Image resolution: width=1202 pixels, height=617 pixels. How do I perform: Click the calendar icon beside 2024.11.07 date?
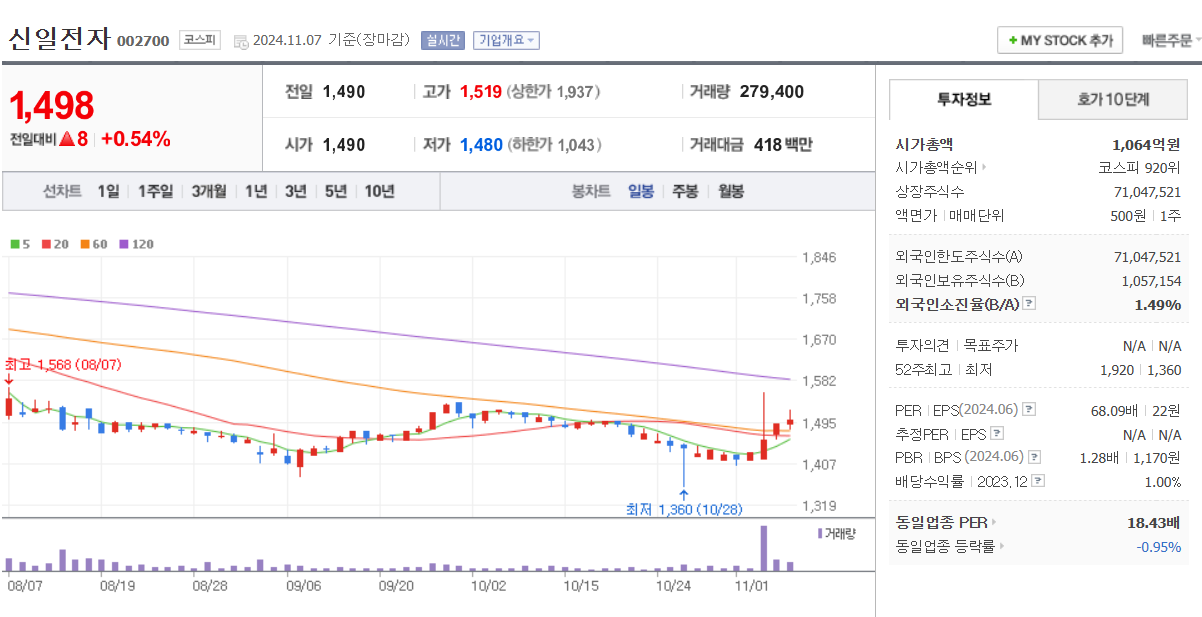tap(241, 41)
